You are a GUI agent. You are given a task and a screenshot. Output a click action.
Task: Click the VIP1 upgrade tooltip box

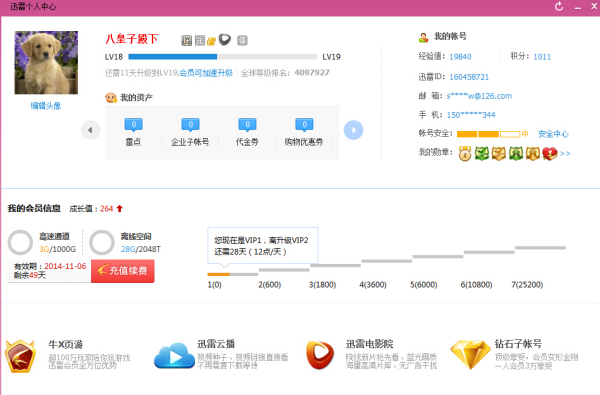click(263, 246)
